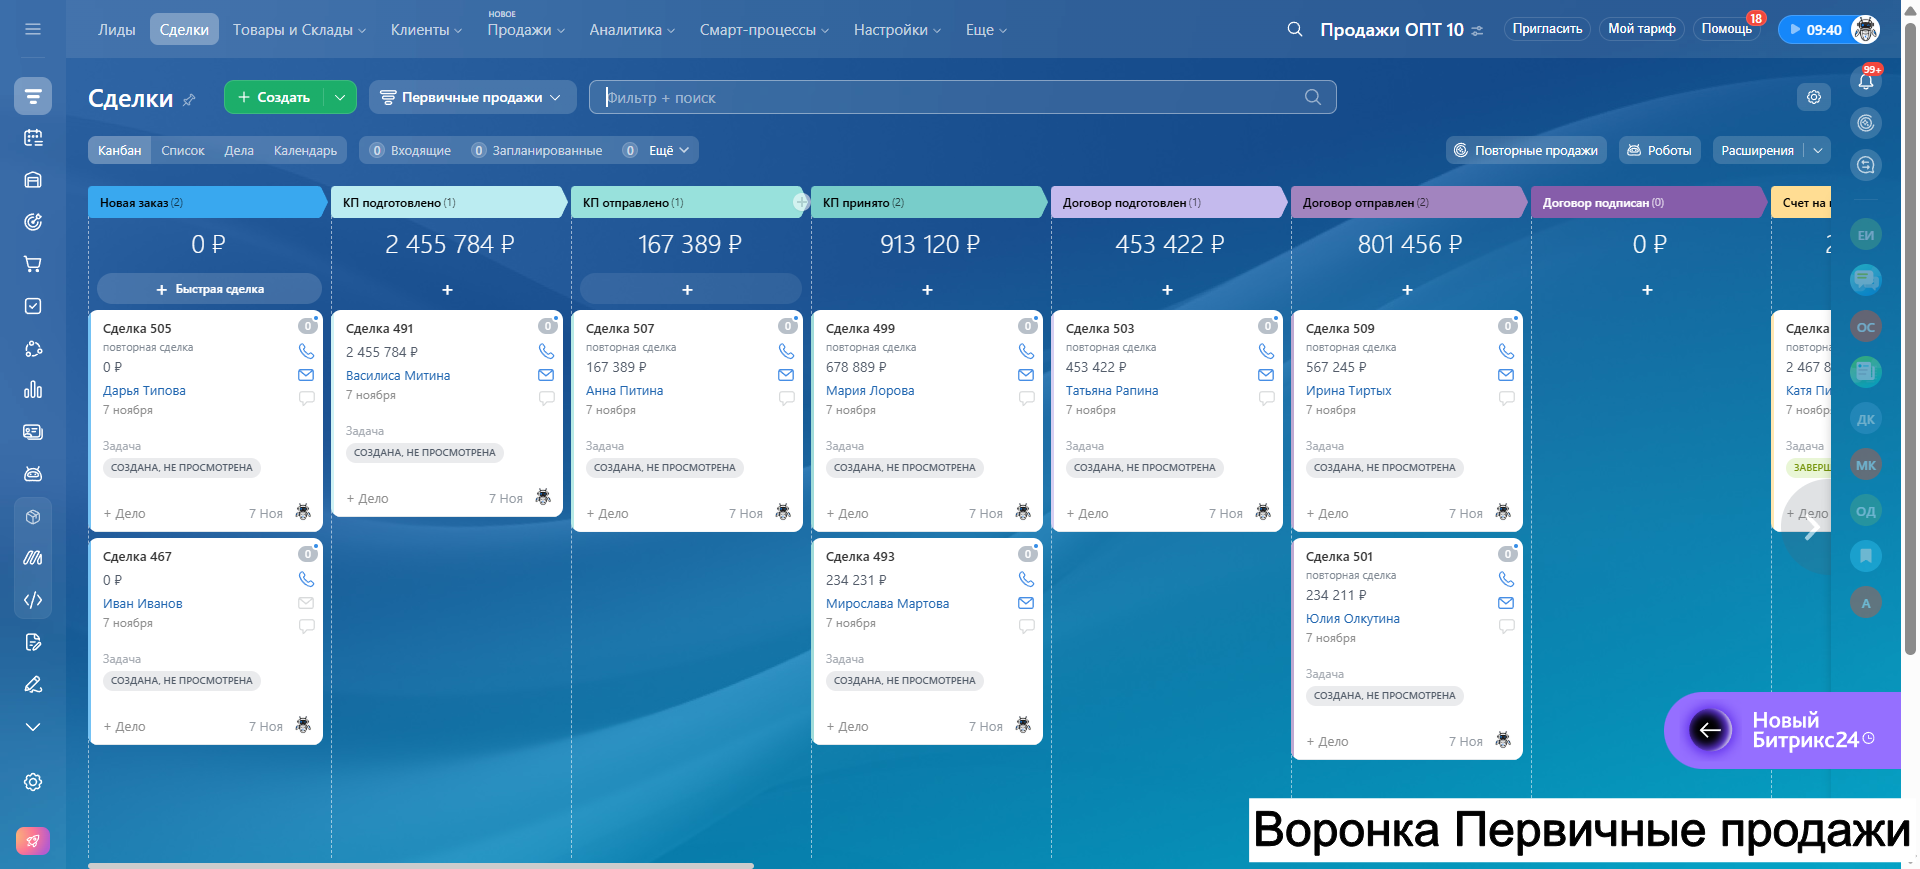Click + Дело on Сделка 501 card
Image resolution: width=1920 pixels, height=869 pixels.
(1327, 741)
